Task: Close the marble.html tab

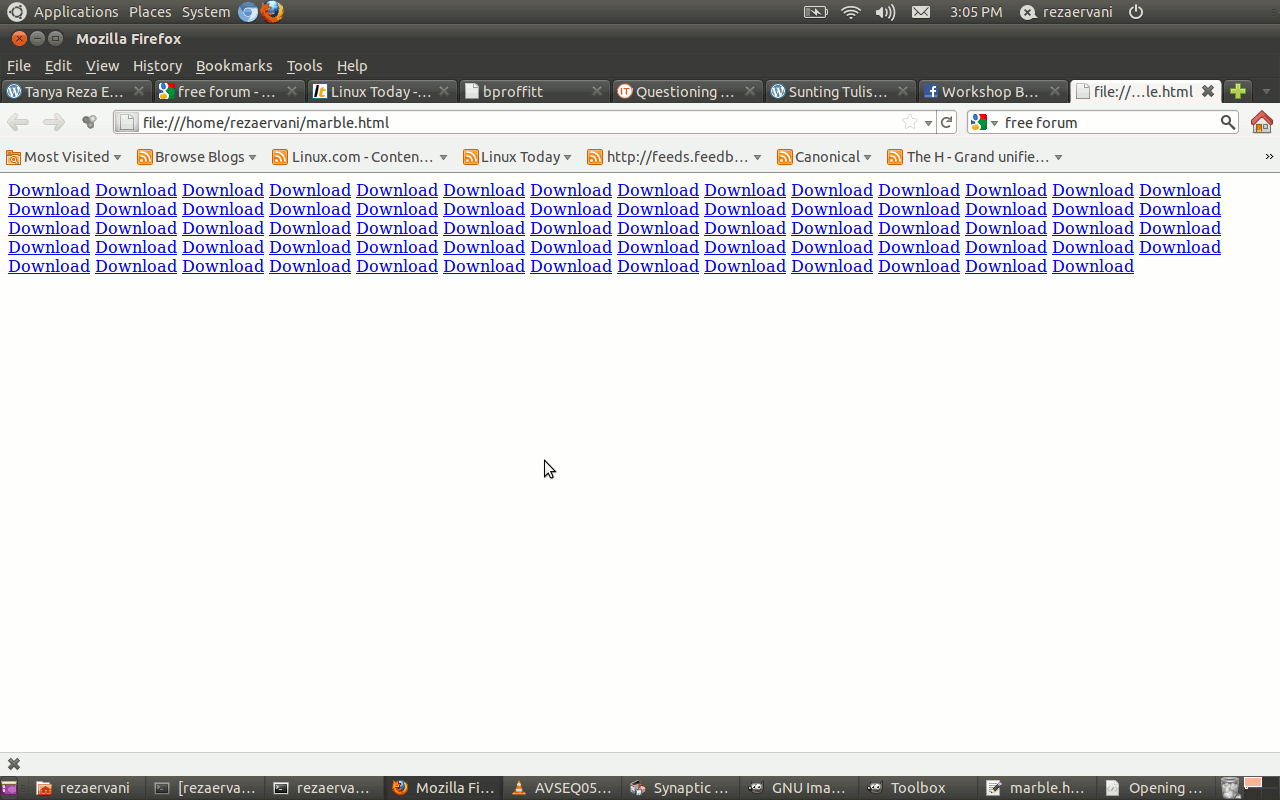Action: (1208, 91)
